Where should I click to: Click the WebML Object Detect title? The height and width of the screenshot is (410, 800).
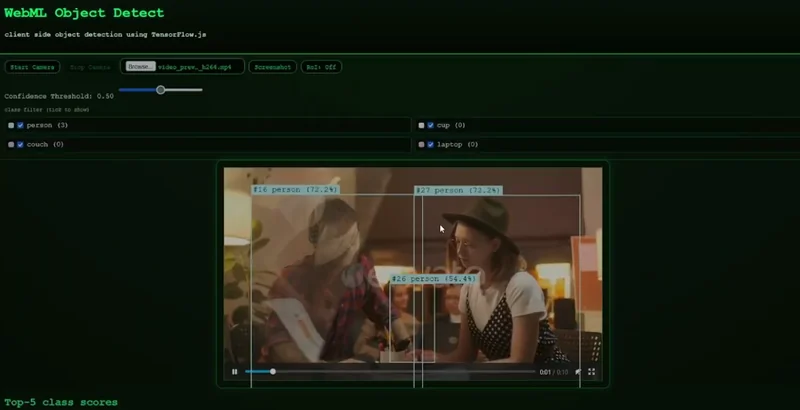pyautogui.click(x=84, y=13)
